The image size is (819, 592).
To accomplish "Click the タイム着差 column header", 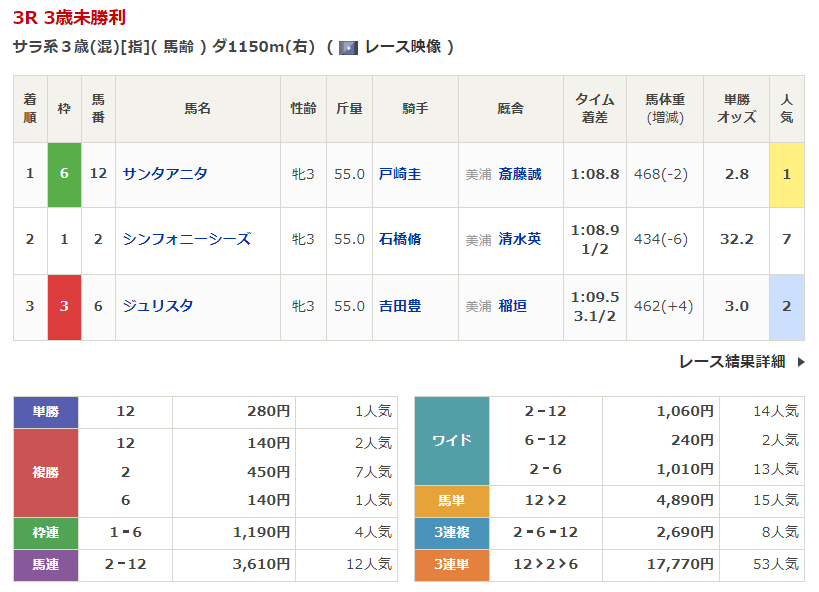I will pos(595,109).
